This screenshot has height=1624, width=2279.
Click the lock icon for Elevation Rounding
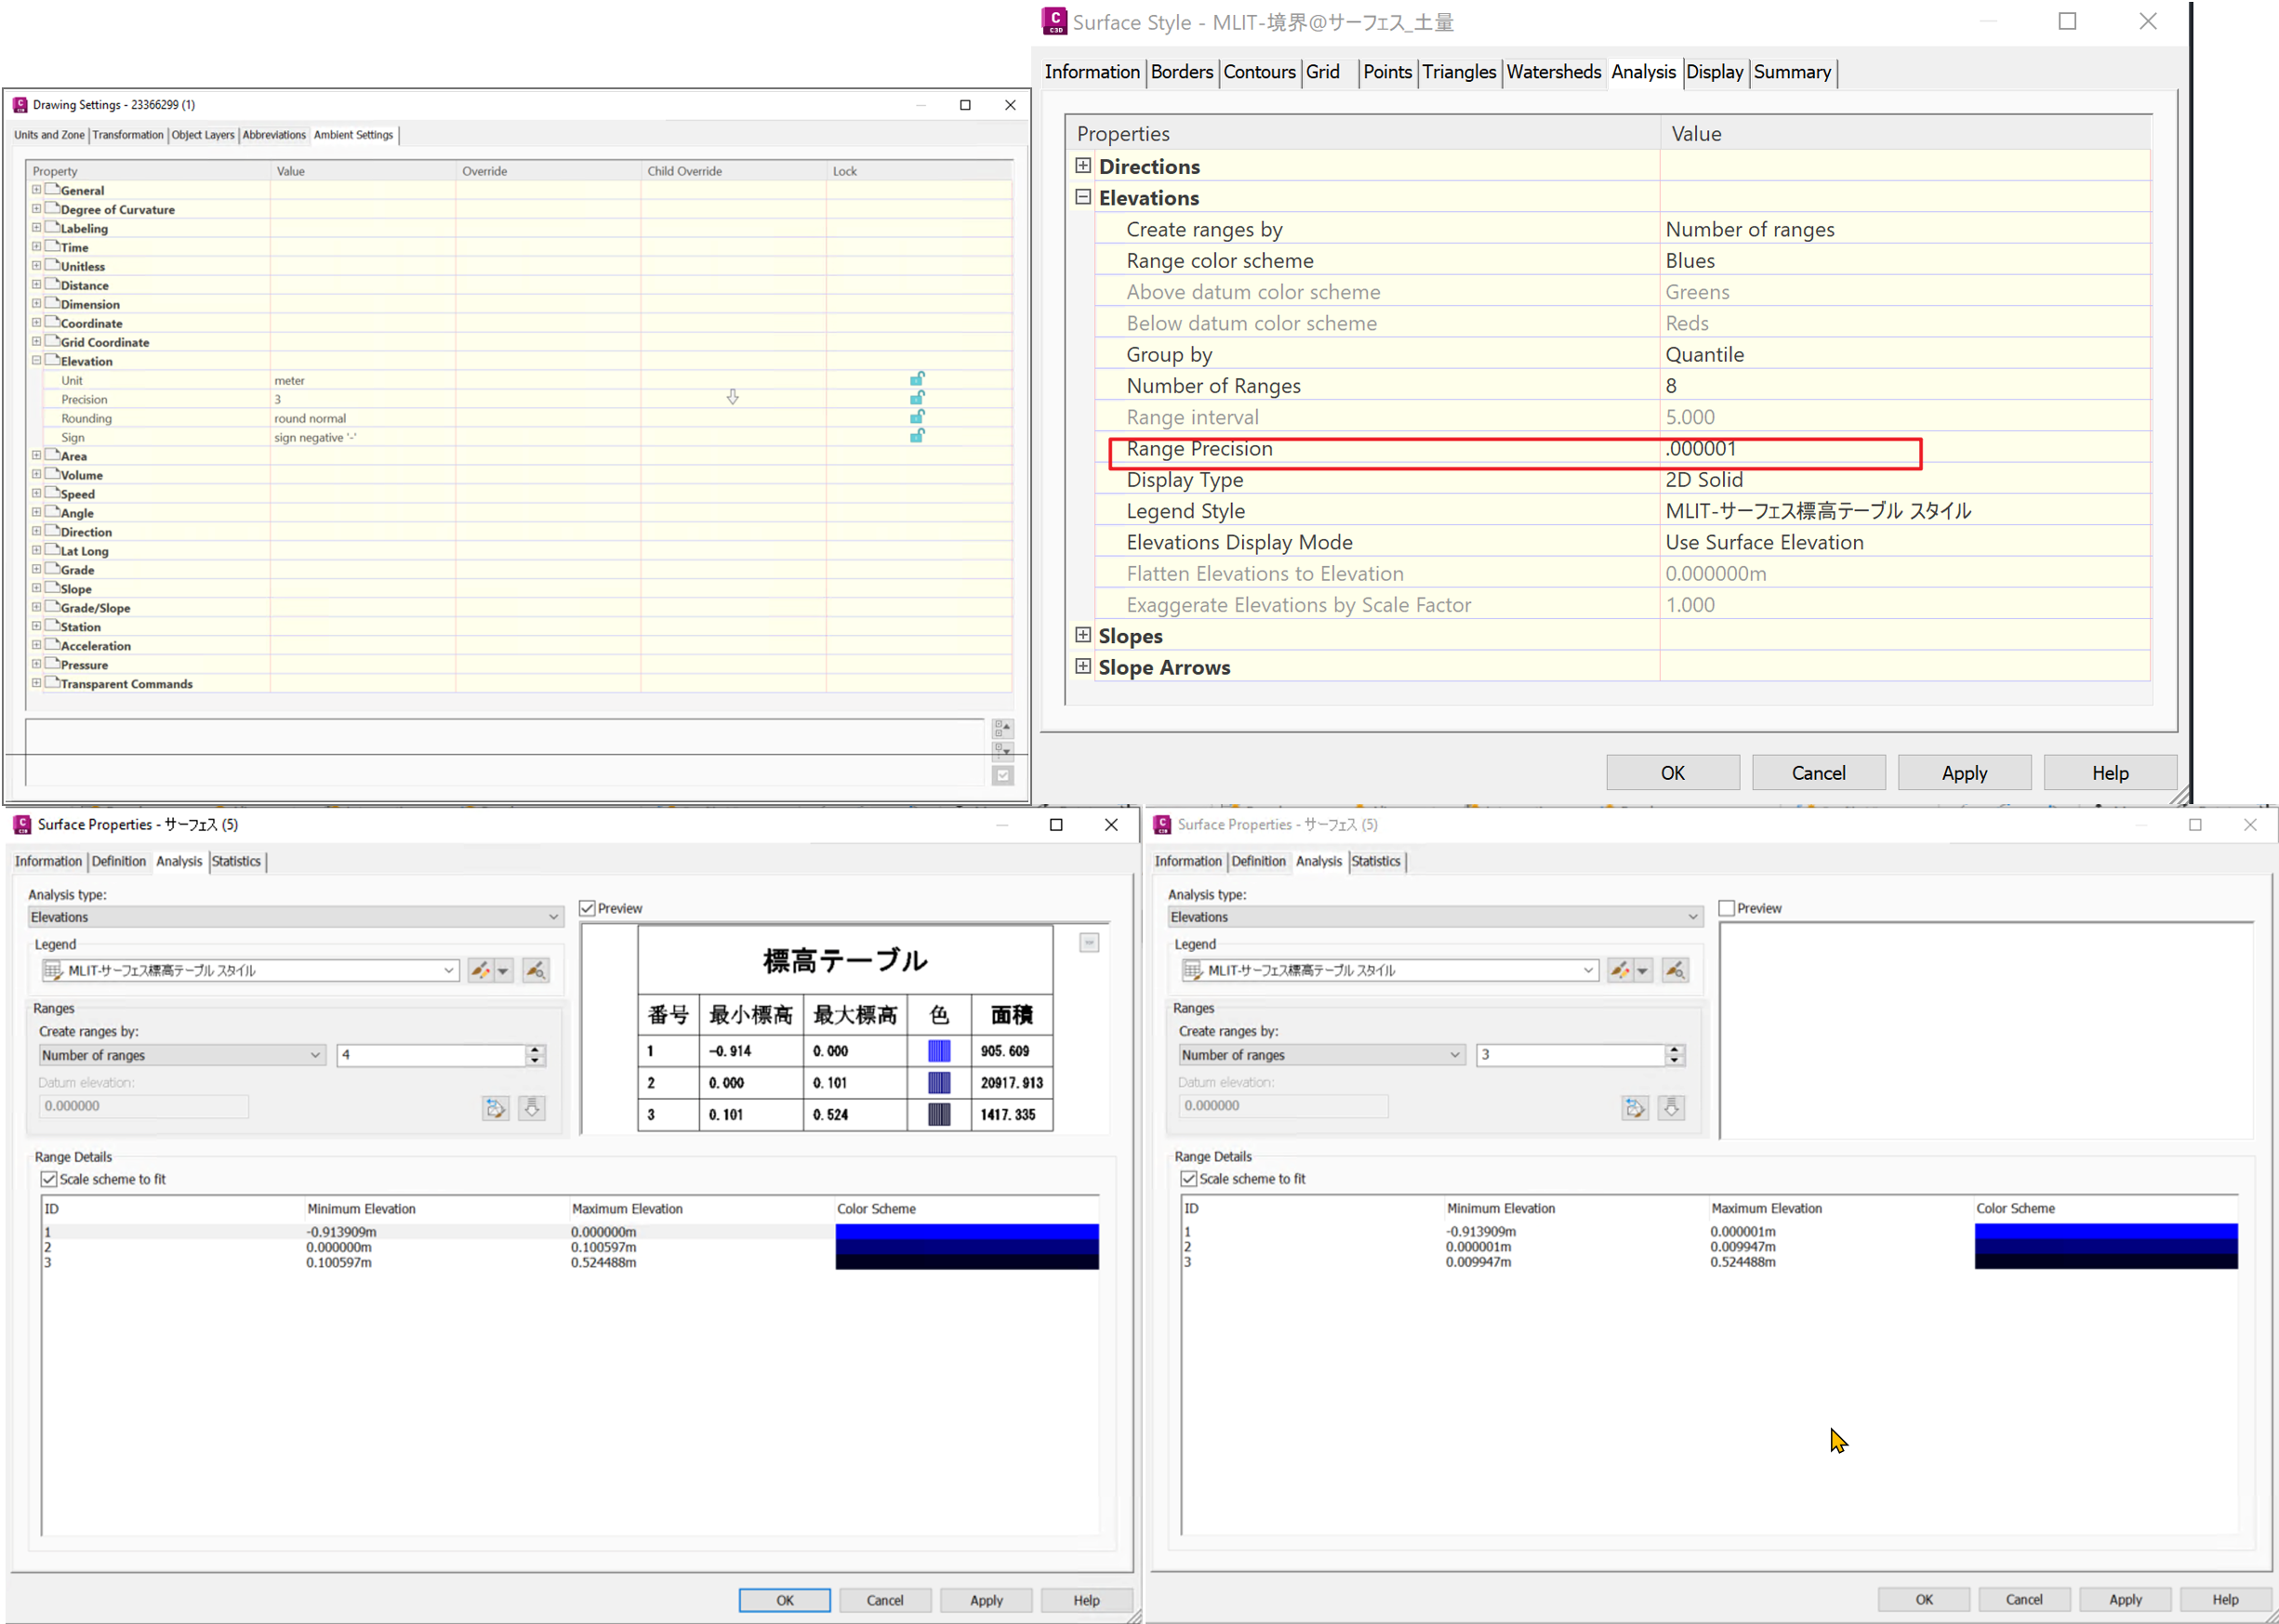click(917, 417)
